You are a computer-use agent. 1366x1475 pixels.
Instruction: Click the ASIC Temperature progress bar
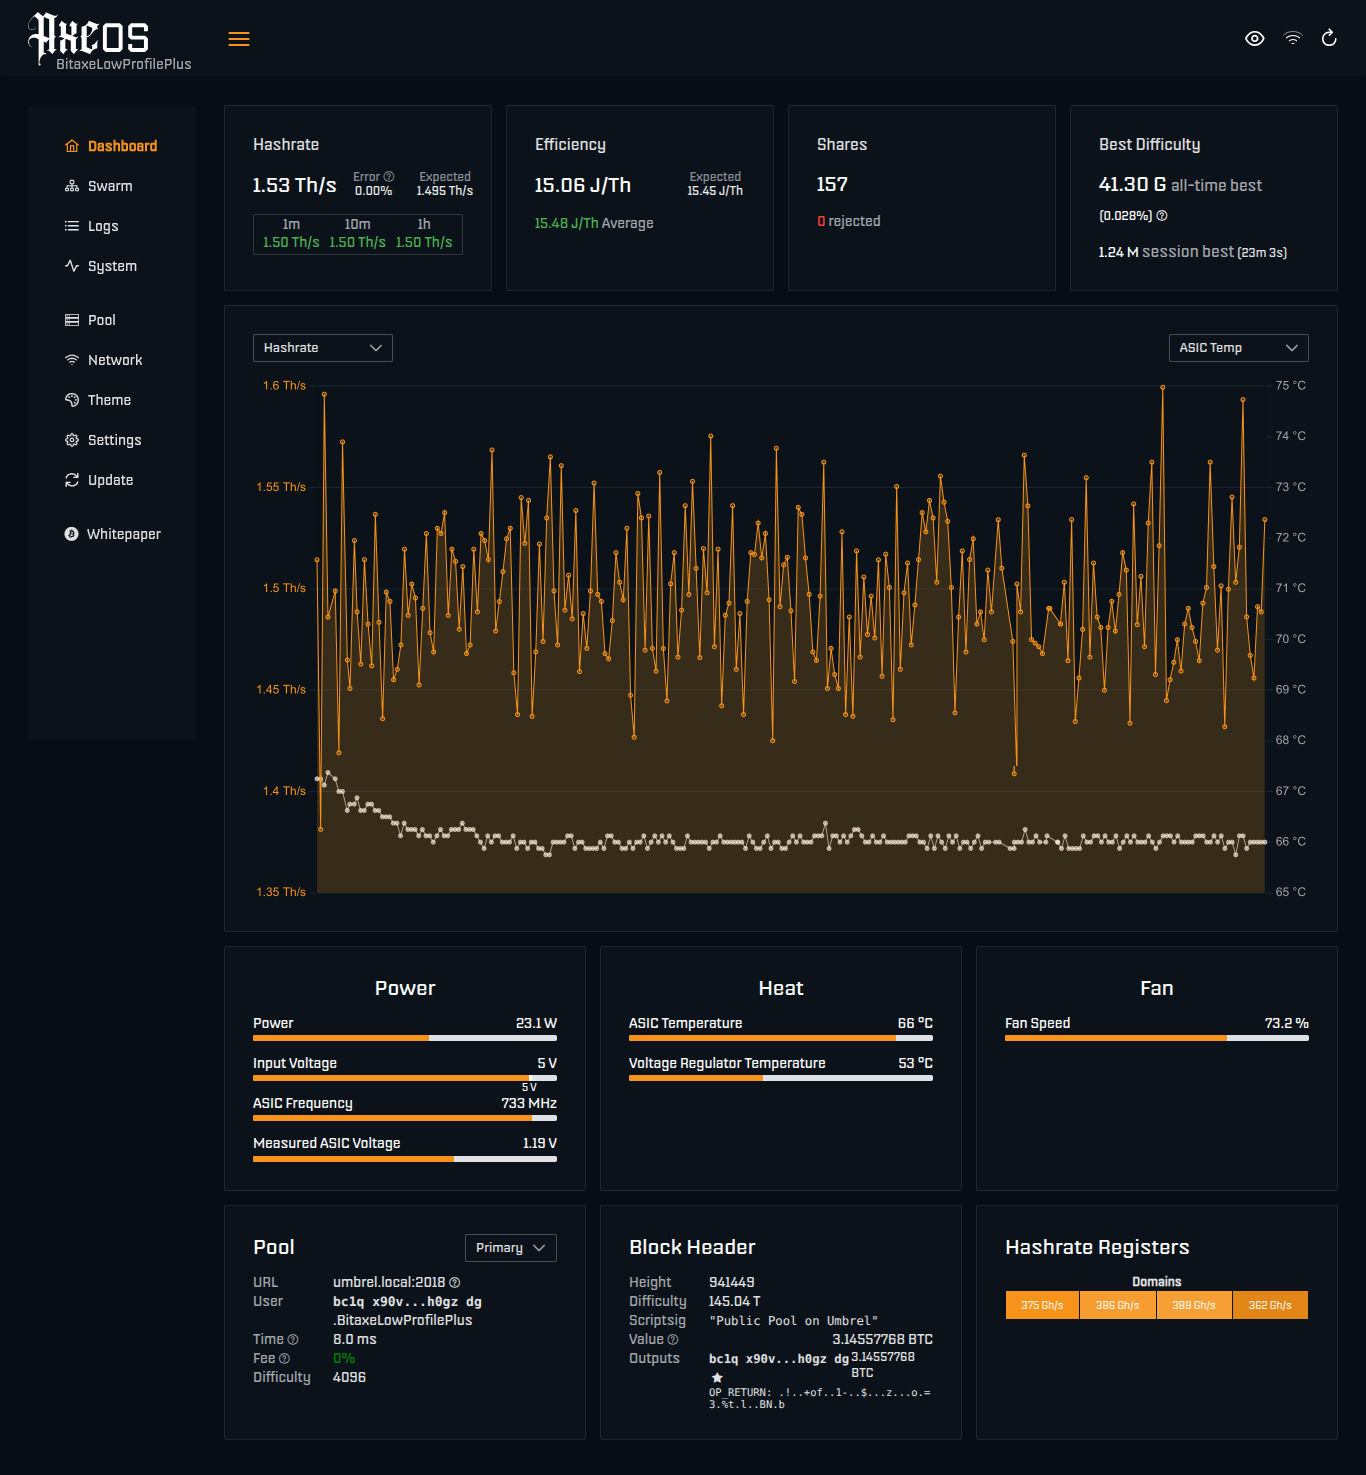click(781, 1038)
